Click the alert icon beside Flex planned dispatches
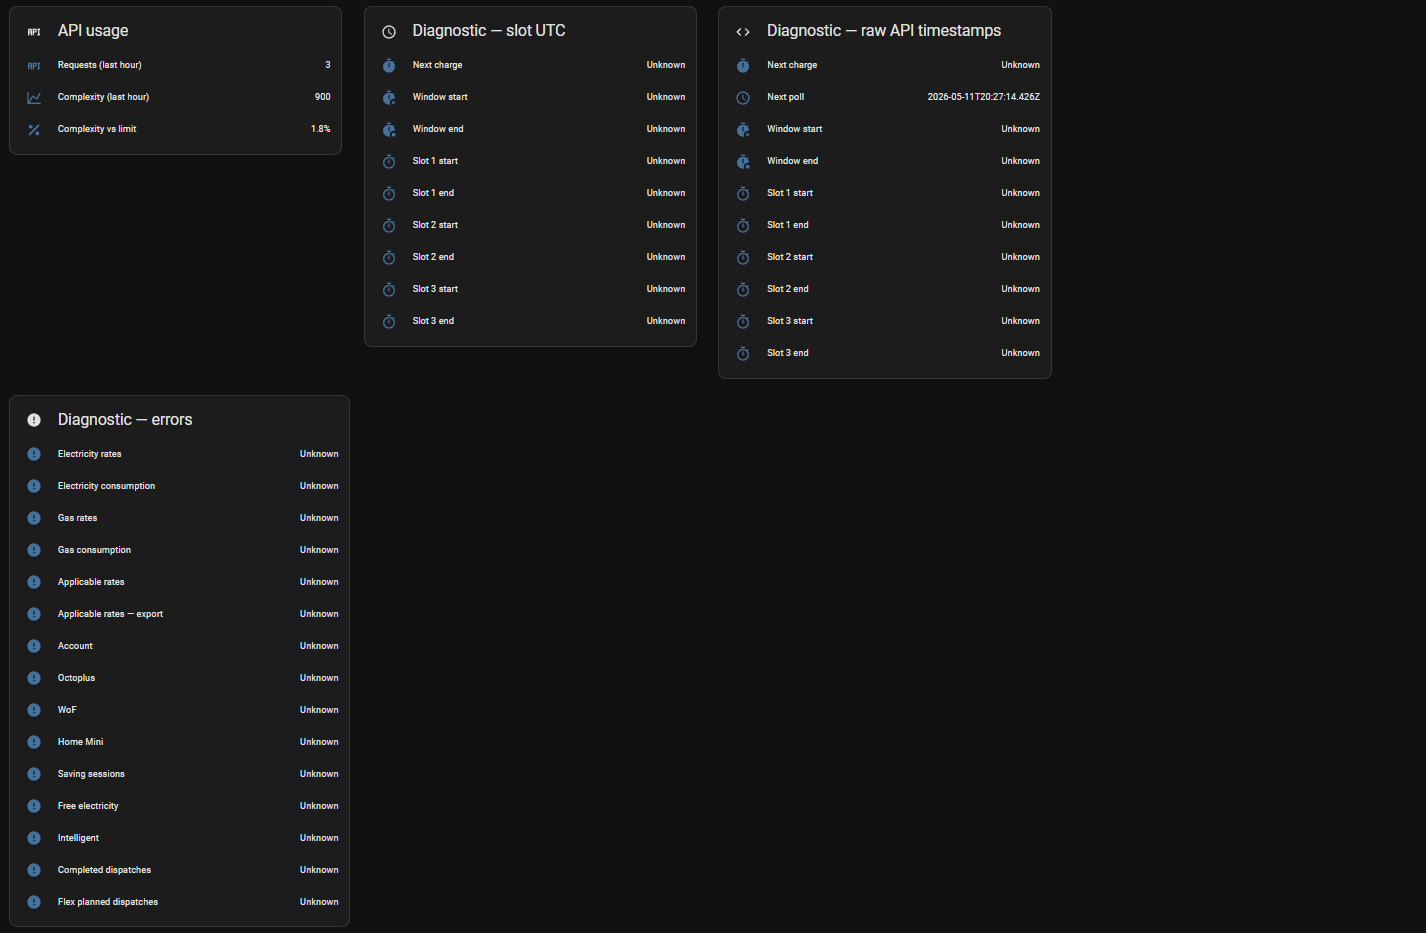 click(x=34, y=902)
